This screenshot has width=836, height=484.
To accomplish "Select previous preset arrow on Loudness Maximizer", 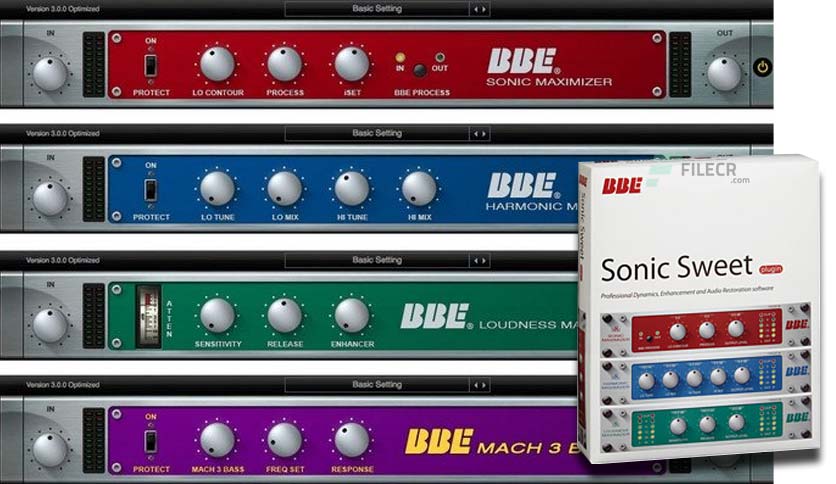I will (476, 261).
